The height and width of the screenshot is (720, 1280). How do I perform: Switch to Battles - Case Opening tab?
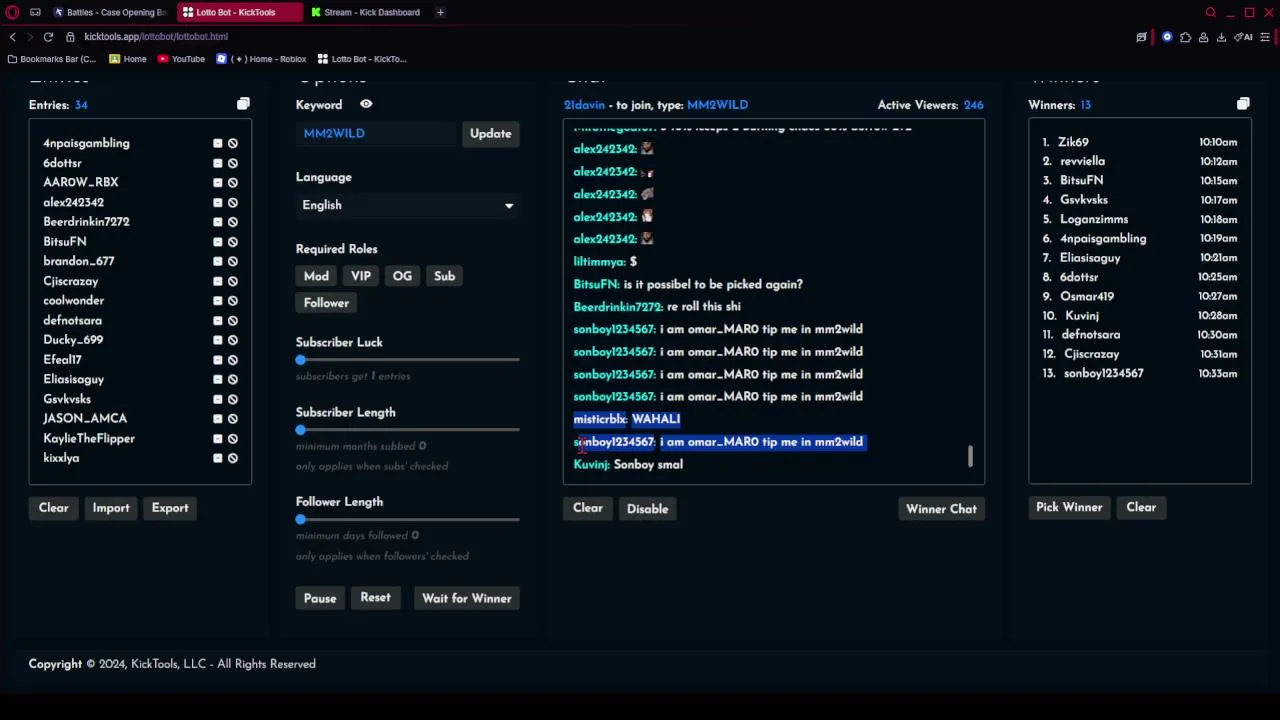tap(110, 12)
